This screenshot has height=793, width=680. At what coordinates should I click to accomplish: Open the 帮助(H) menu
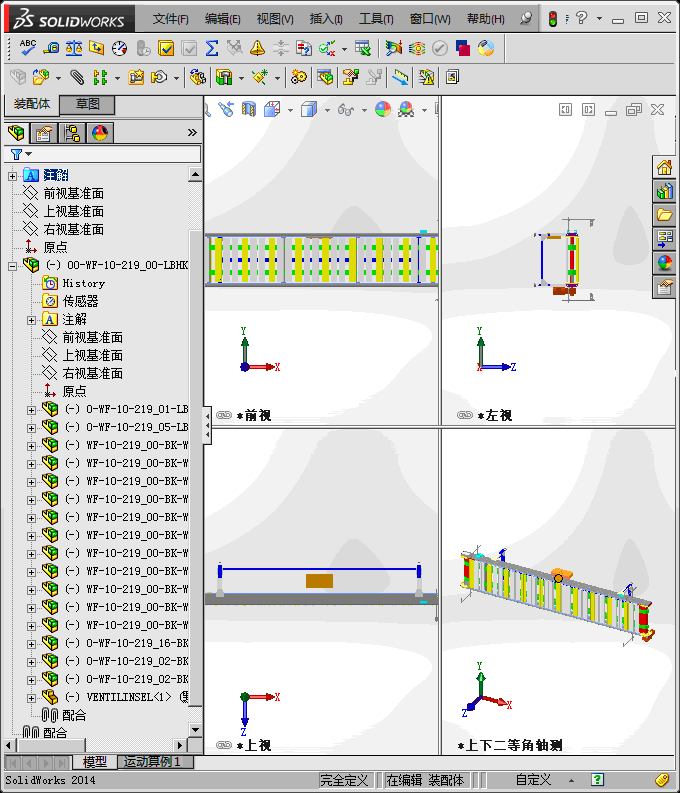click(x=485, y=19)
